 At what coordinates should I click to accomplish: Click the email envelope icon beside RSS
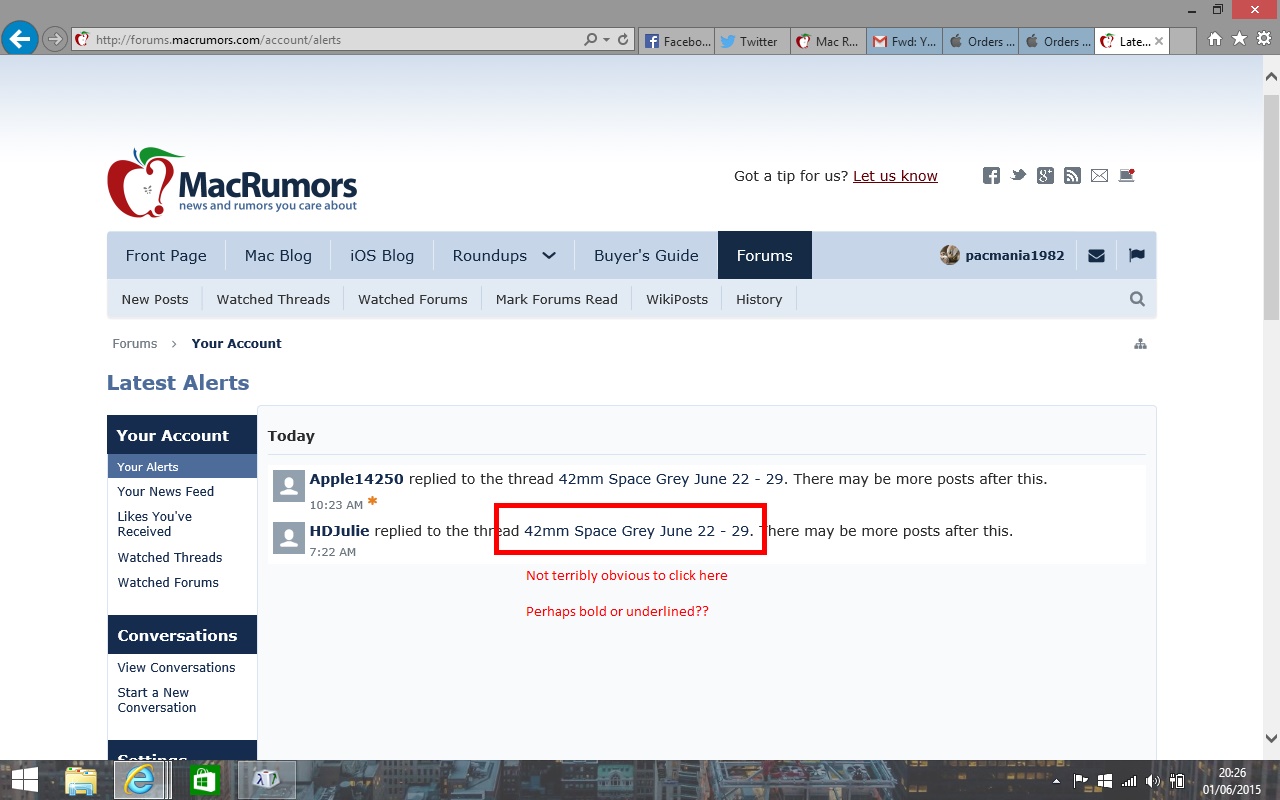click(x=1099, y=176)
